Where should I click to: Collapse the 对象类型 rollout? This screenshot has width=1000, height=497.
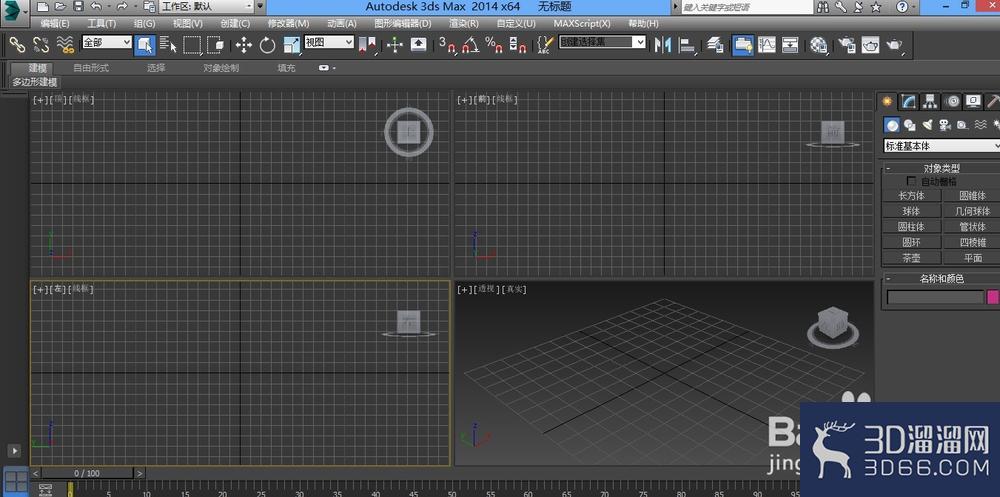pyautogui.click(x=941, y=168)
